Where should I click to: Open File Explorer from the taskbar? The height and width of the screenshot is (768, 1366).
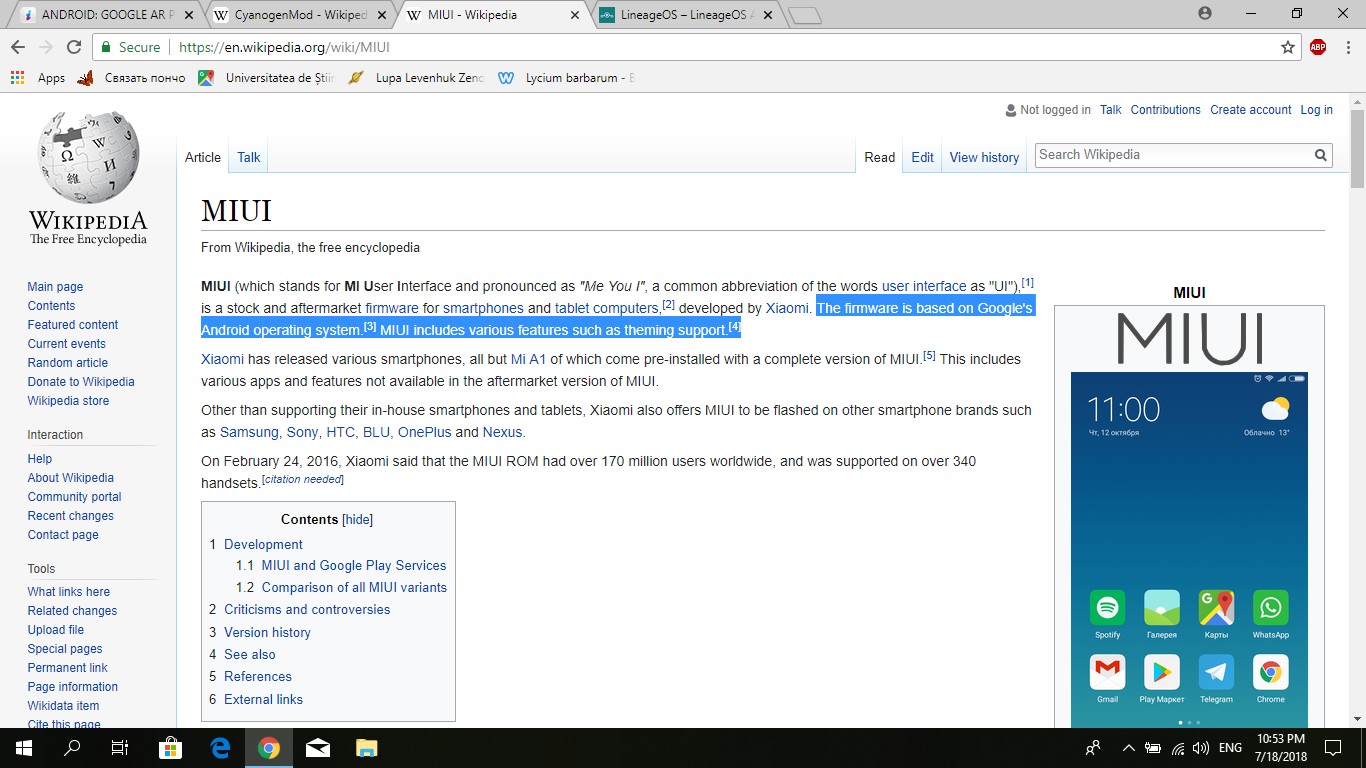pos(367,747)
